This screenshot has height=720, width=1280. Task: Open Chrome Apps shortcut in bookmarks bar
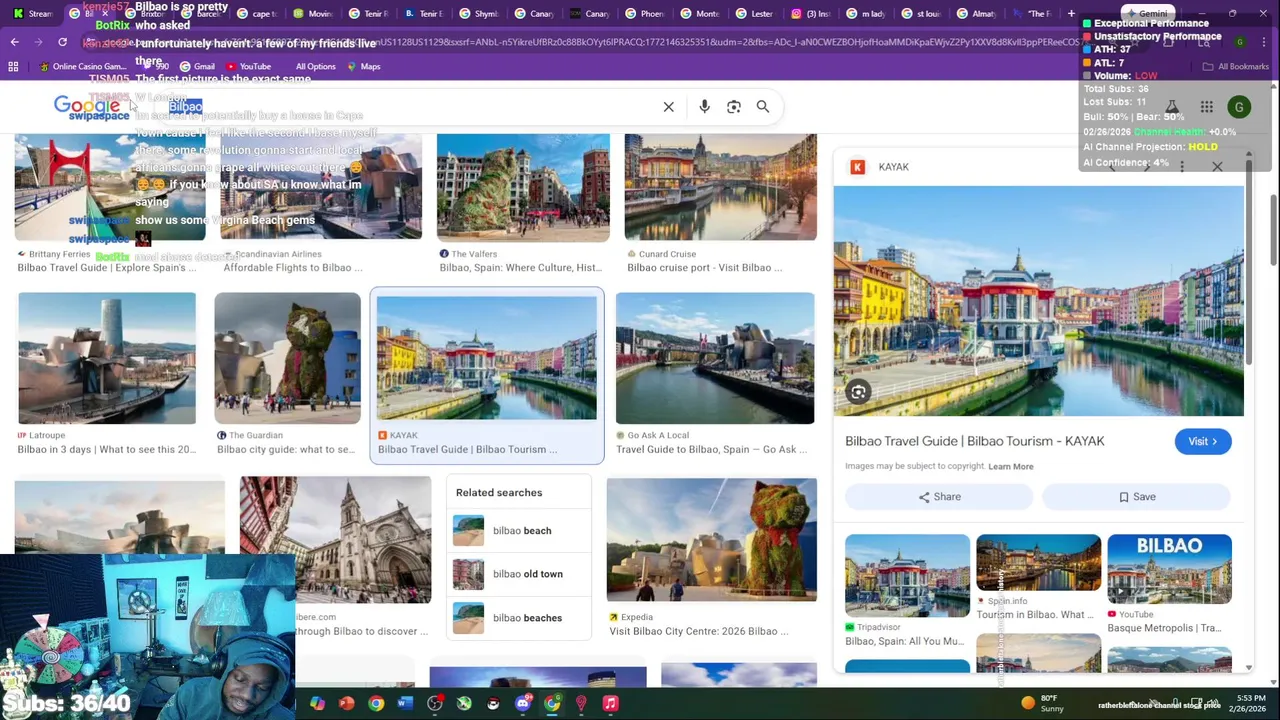[13, 66]
